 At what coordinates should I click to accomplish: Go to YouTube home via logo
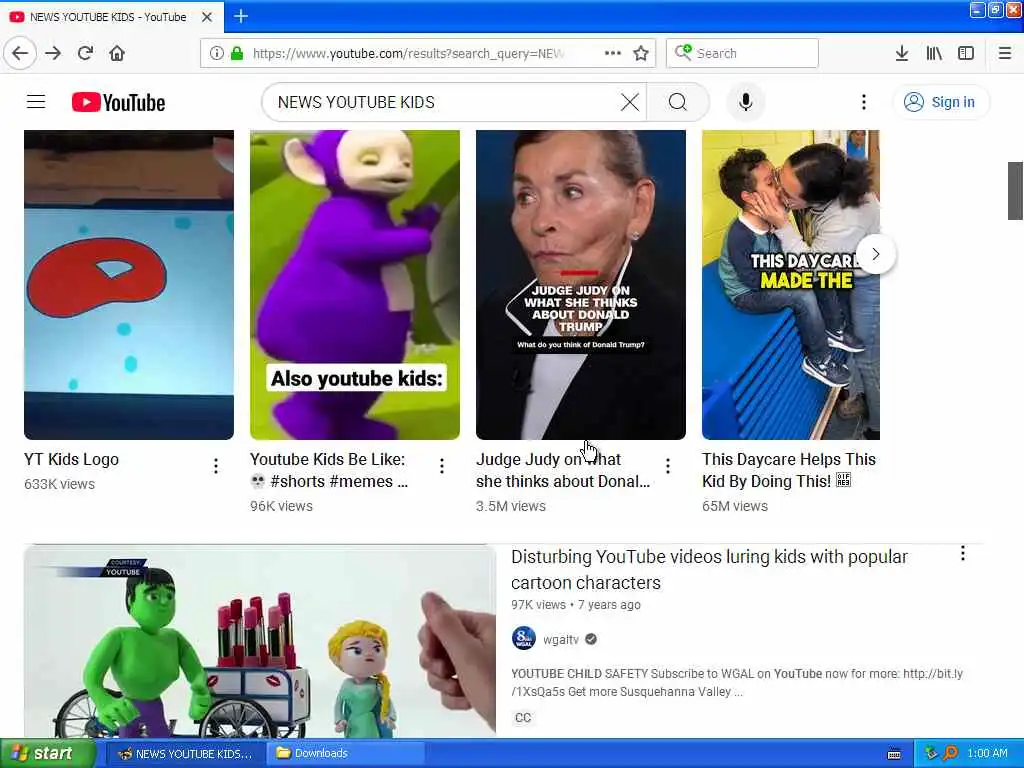pyautogui.click(x=118, y=103)
